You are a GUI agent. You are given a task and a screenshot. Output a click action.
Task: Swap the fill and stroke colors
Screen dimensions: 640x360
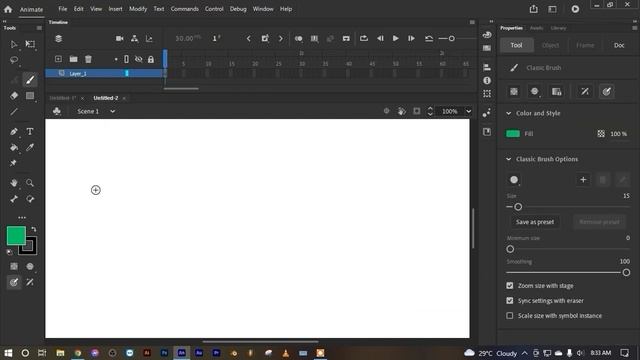[34, 229]
